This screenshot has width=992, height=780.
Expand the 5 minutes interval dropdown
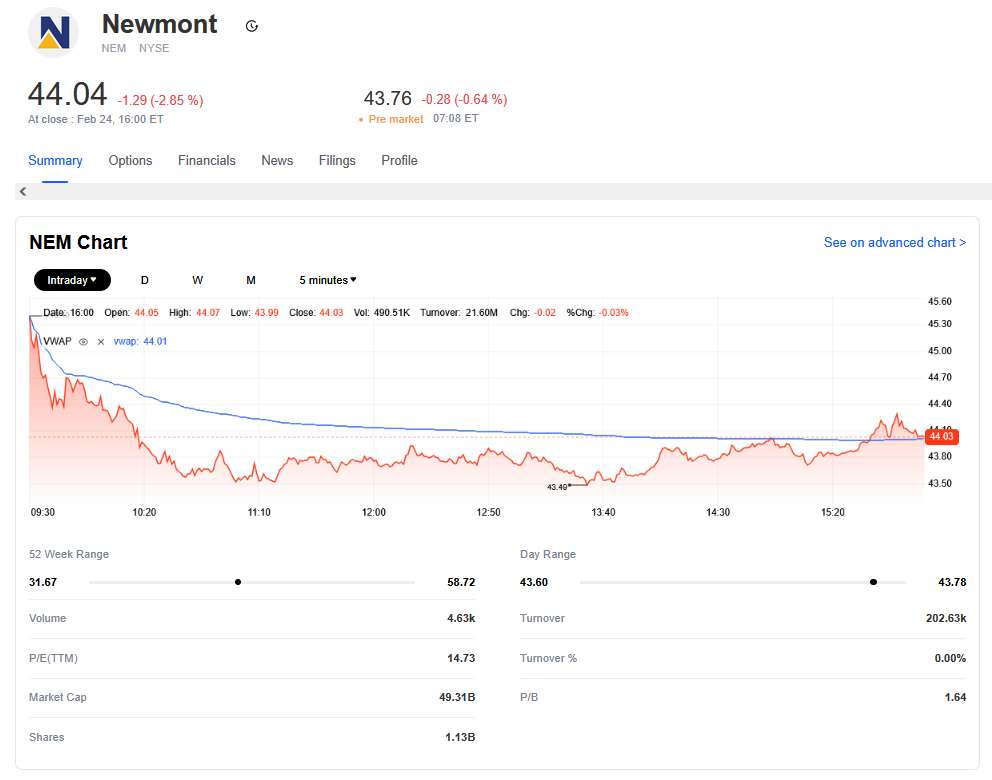[x=328, y=280]
